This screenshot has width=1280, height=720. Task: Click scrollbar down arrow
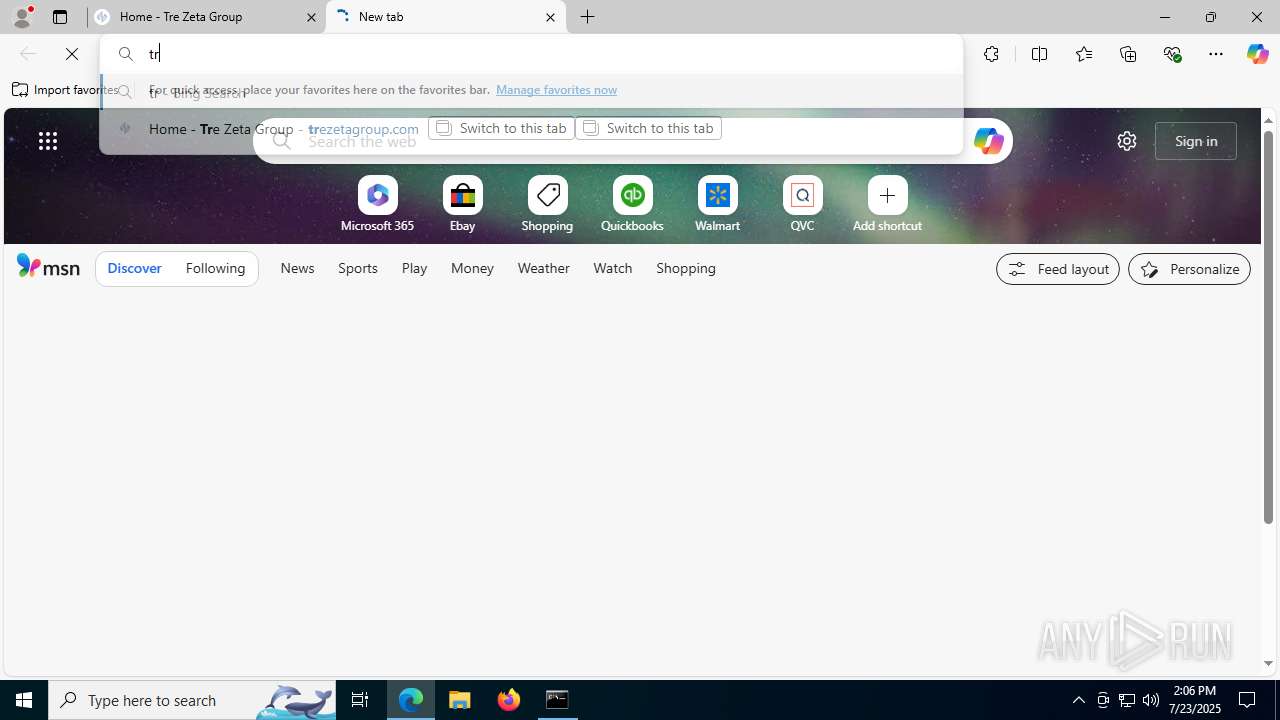[1268, 664]
